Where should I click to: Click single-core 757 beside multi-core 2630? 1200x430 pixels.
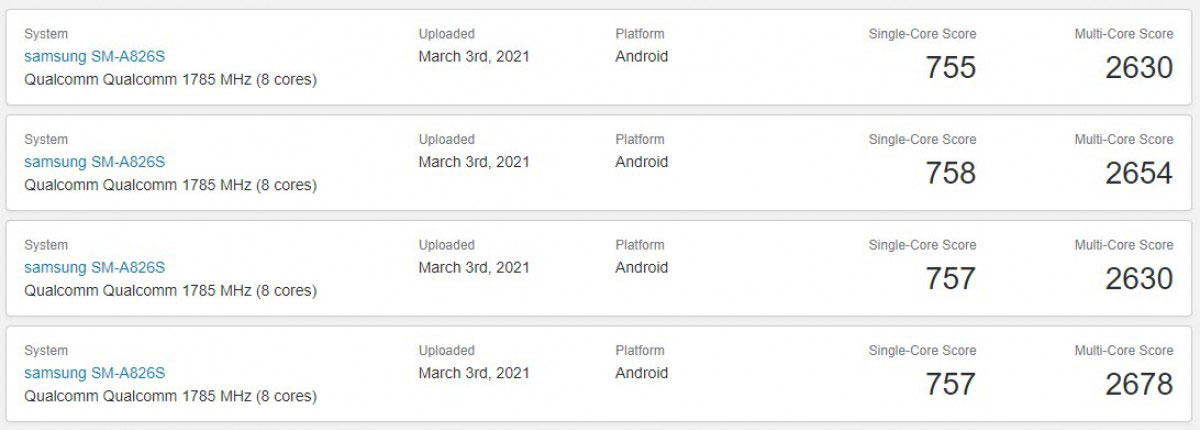tap(950, 278)
